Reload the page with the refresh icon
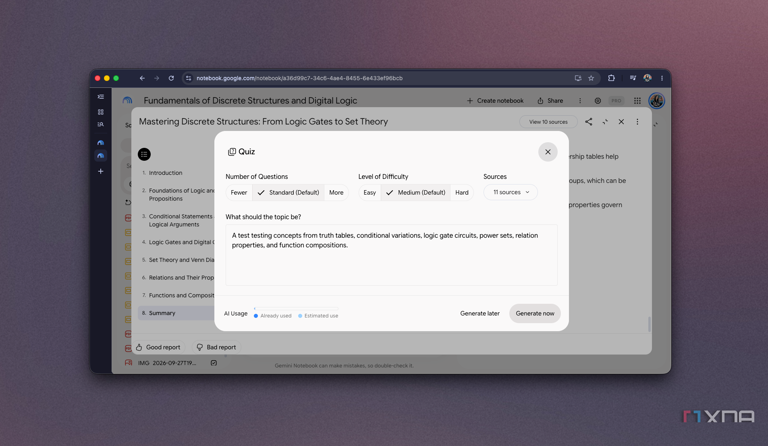Viewport: 768px width, 446px height. click(x=171, y=78)
